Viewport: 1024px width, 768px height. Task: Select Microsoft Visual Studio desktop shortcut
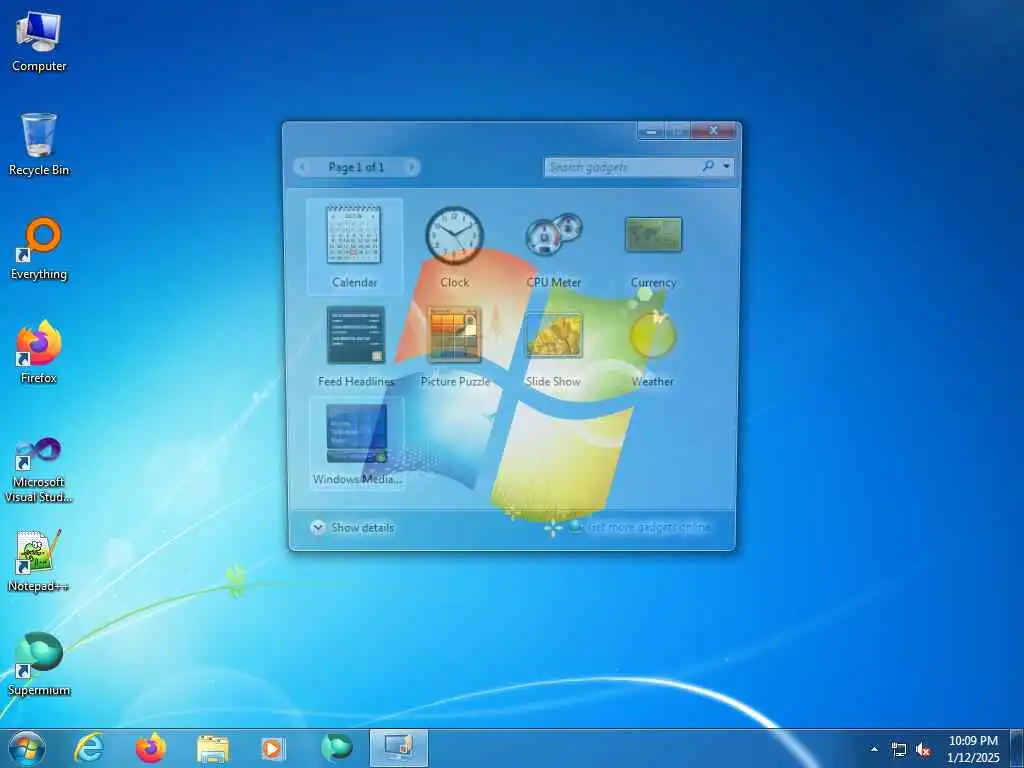pos(39,470)
